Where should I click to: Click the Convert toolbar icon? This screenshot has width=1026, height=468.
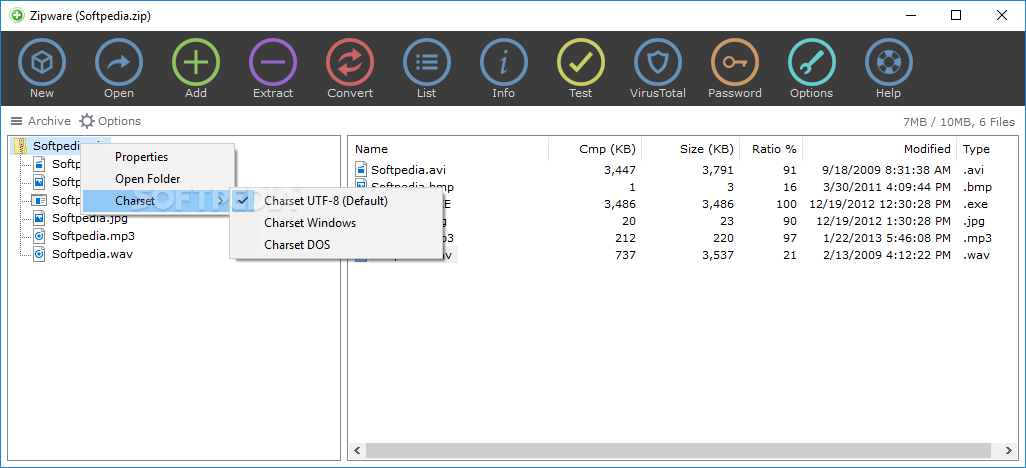tap(350, 63)
